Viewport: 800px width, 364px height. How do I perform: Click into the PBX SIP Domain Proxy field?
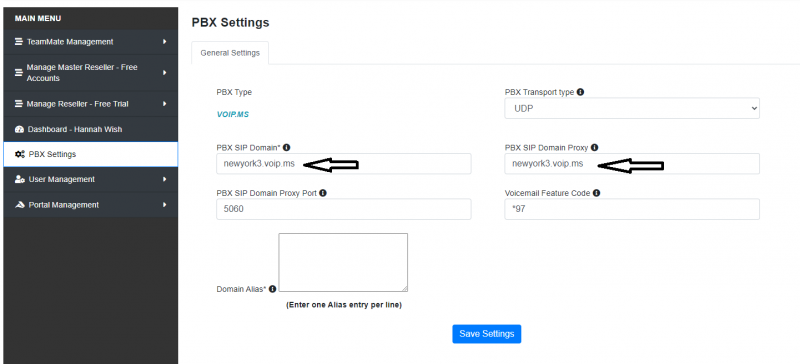[632, 164]
